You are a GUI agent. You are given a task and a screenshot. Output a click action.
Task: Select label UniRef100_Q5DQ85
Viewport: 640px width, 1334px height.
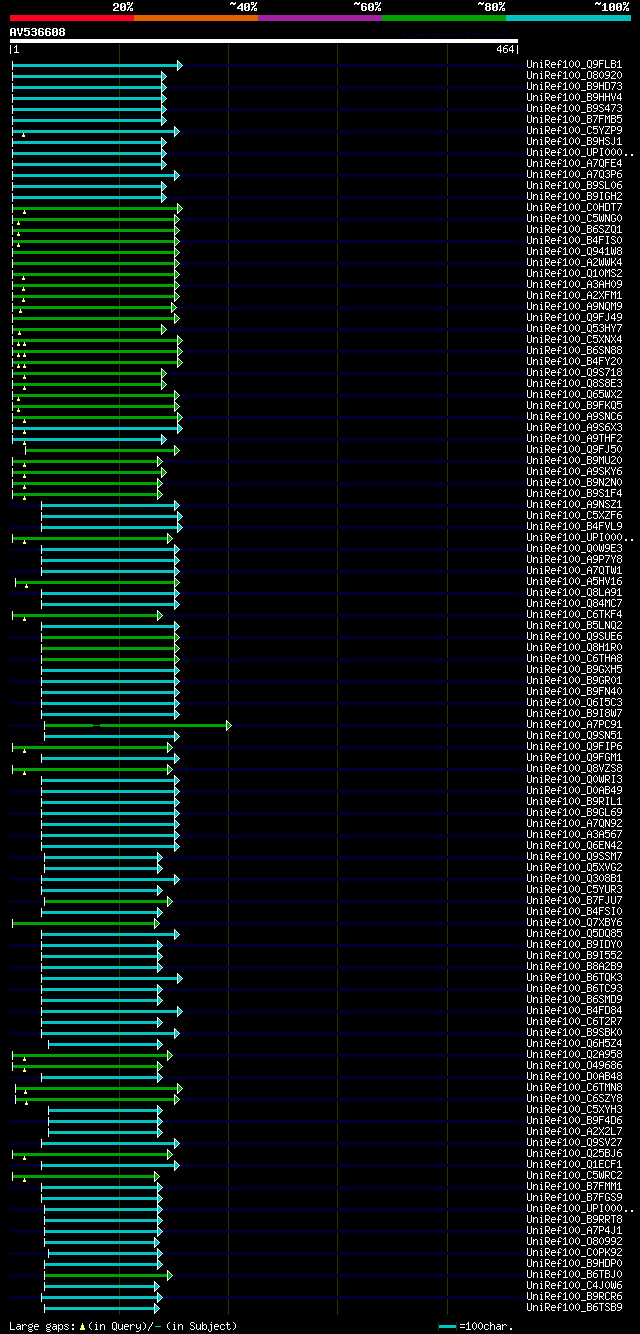575,933
